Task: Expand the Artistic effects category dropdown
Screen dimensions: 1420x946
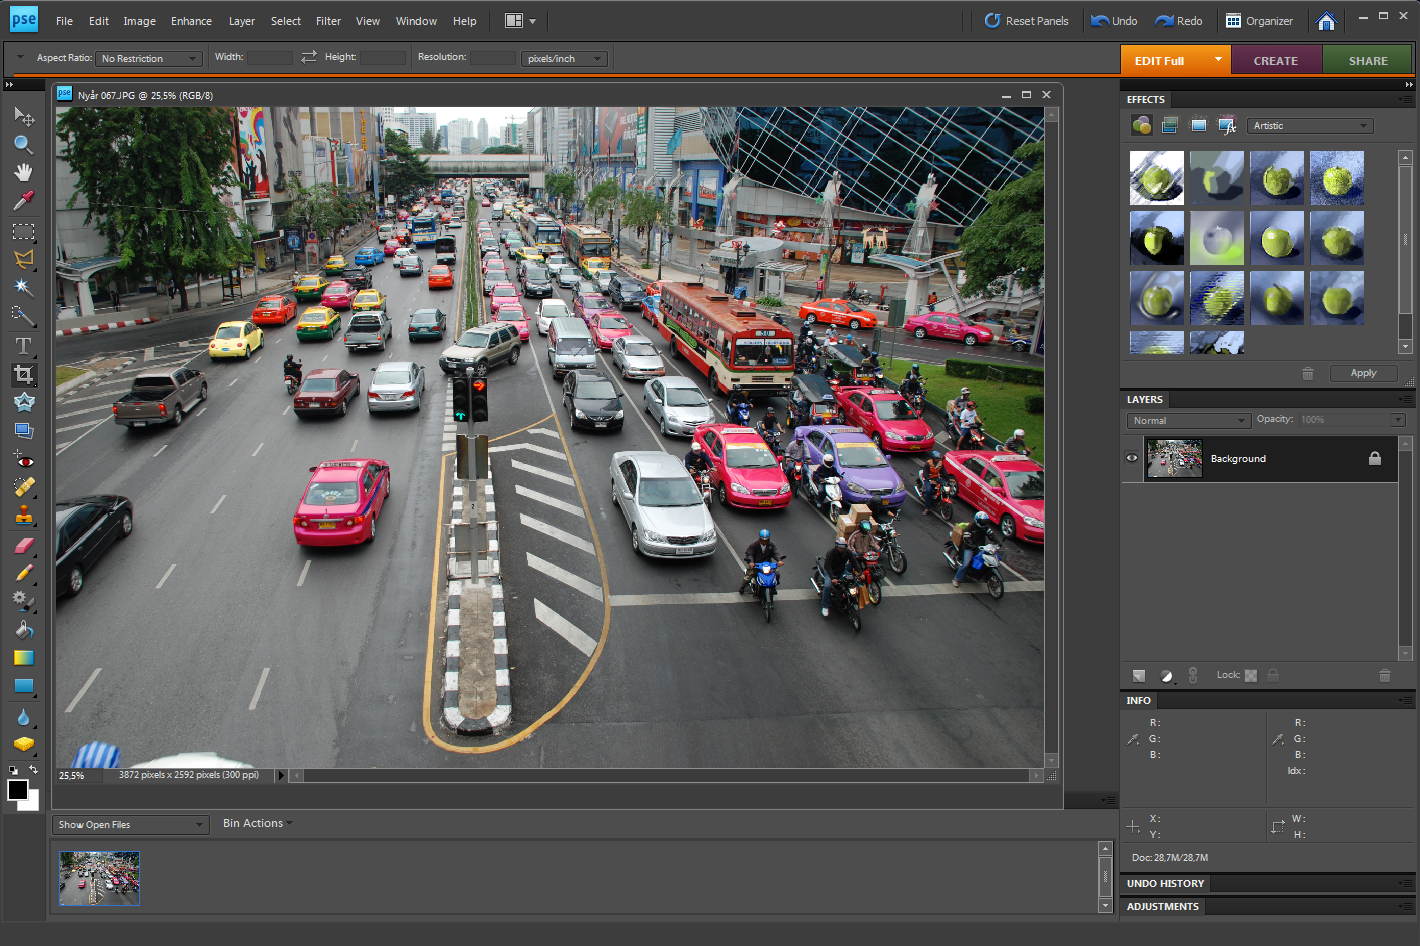Action: tap(1310, 126)
